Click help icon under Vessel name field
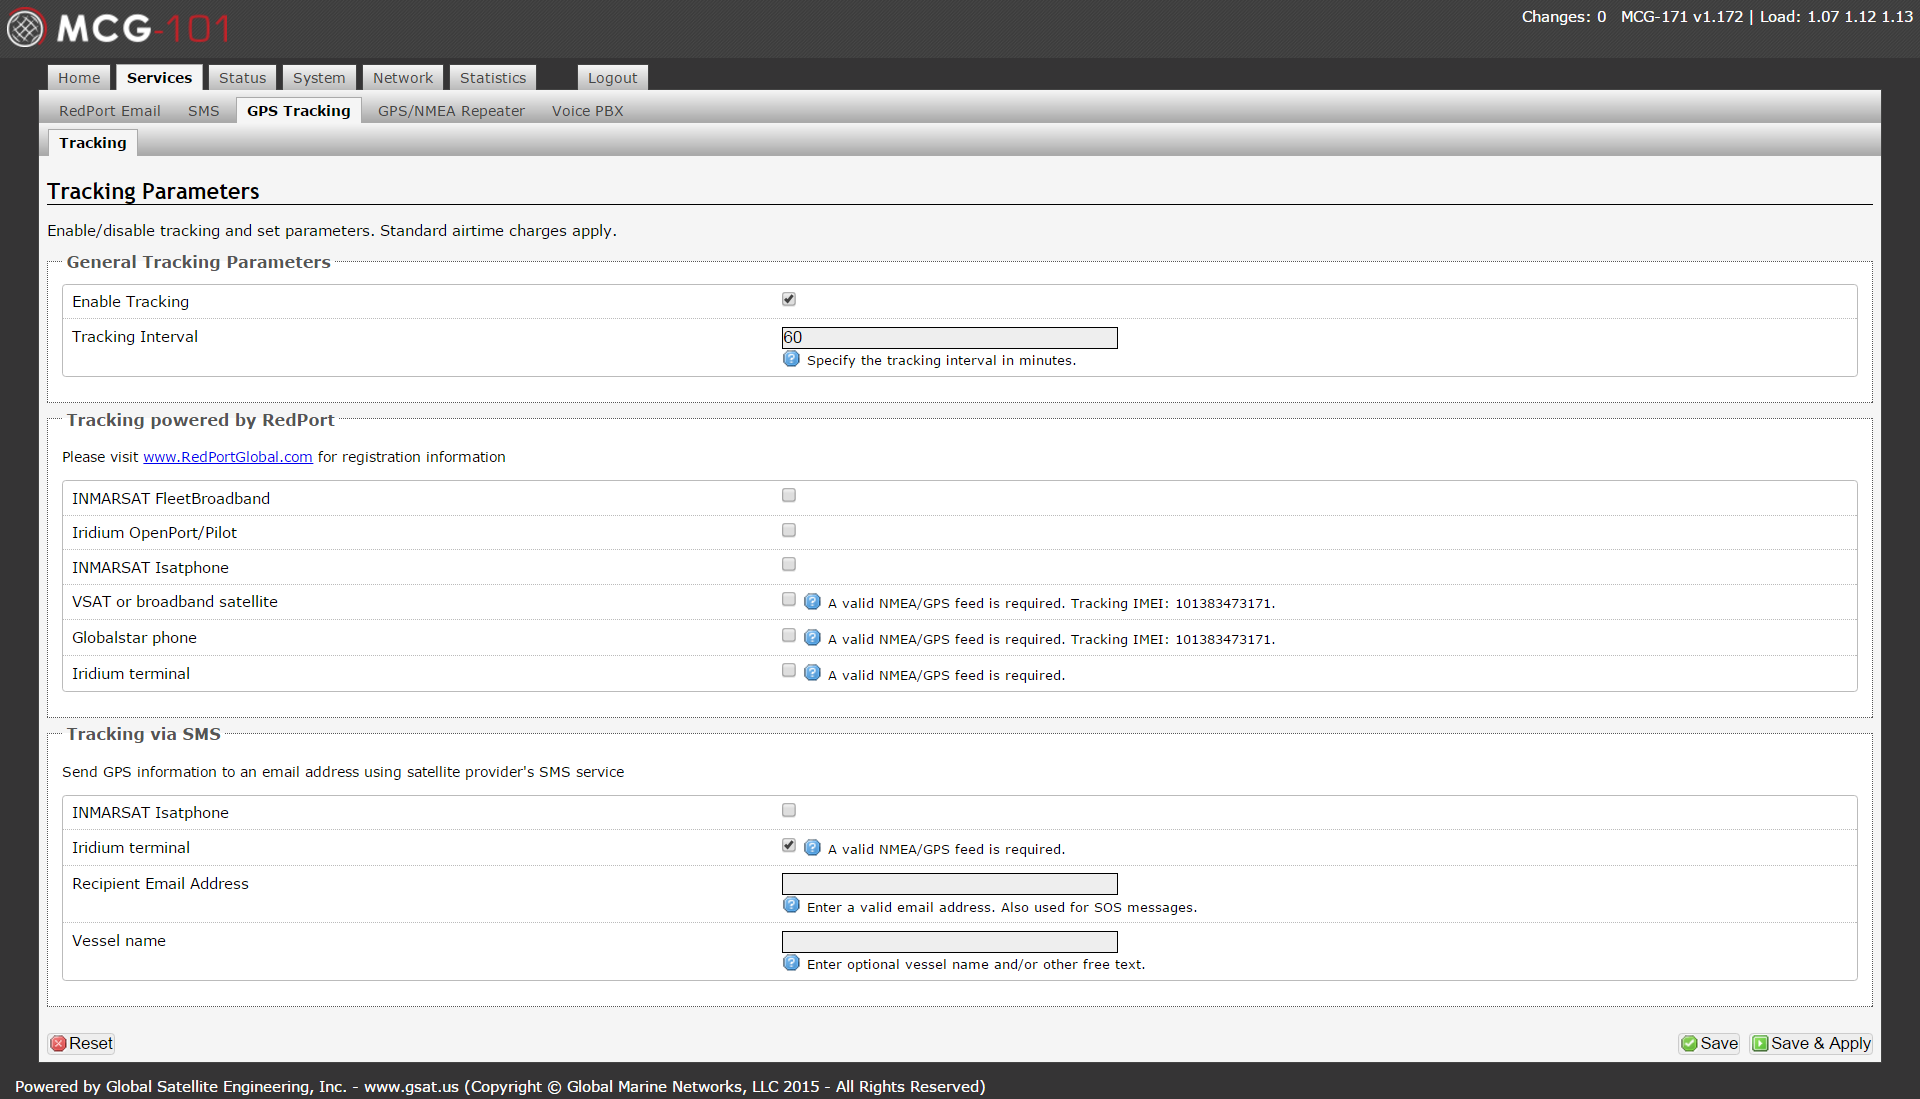 click(791, 963)
